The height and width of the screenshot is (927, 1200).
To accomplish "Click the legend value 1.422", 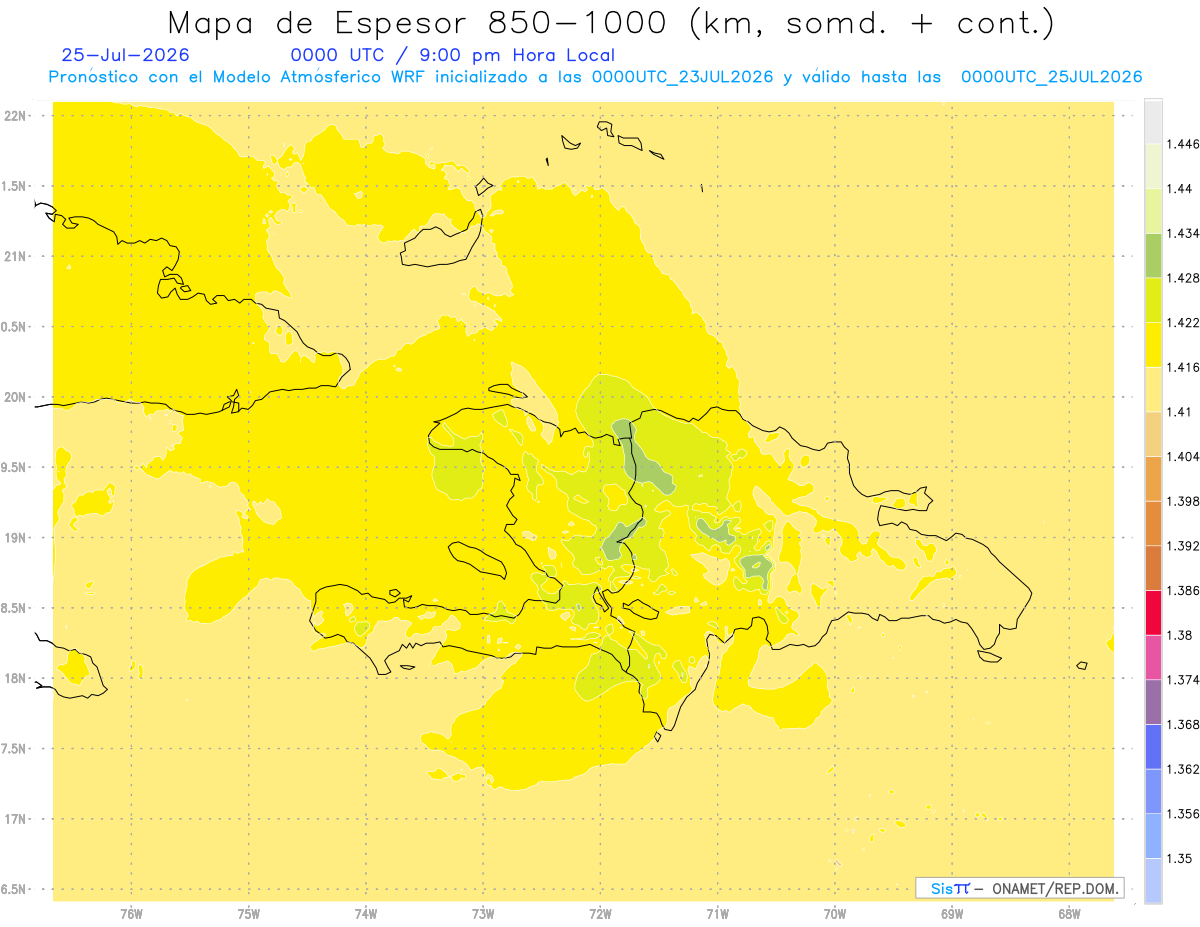I will (1182, 322).
